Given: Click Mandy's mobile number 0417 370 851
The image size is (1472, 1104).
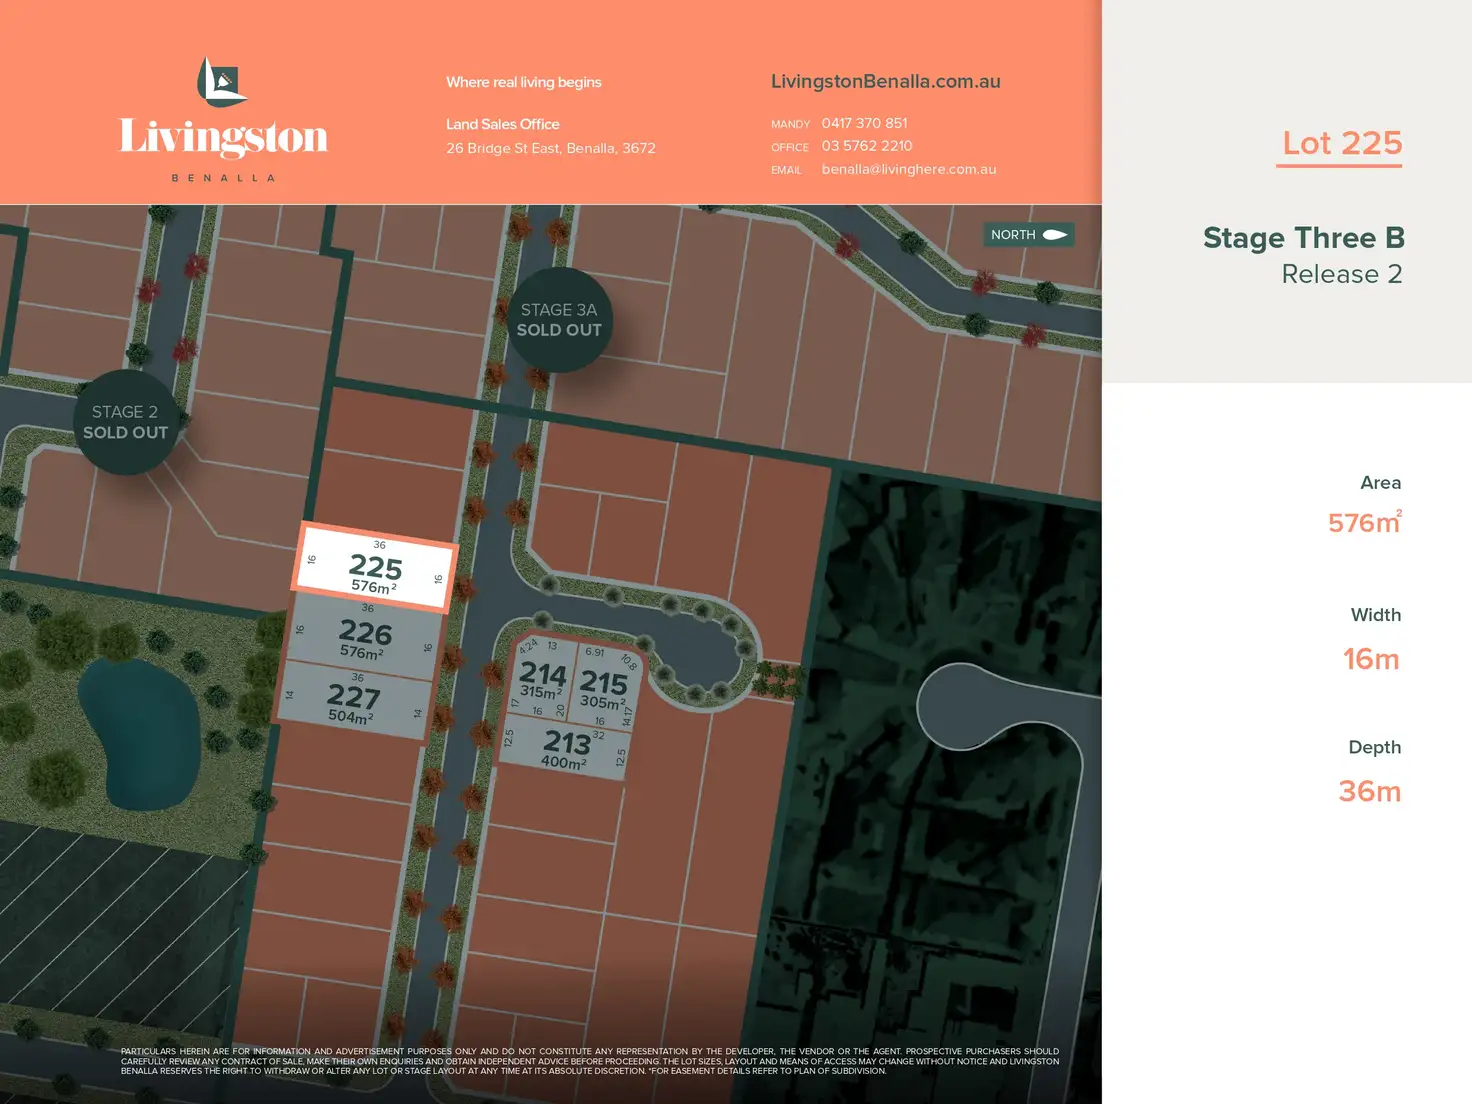Looking at the screenshot, I should click(x=864, y=123).
